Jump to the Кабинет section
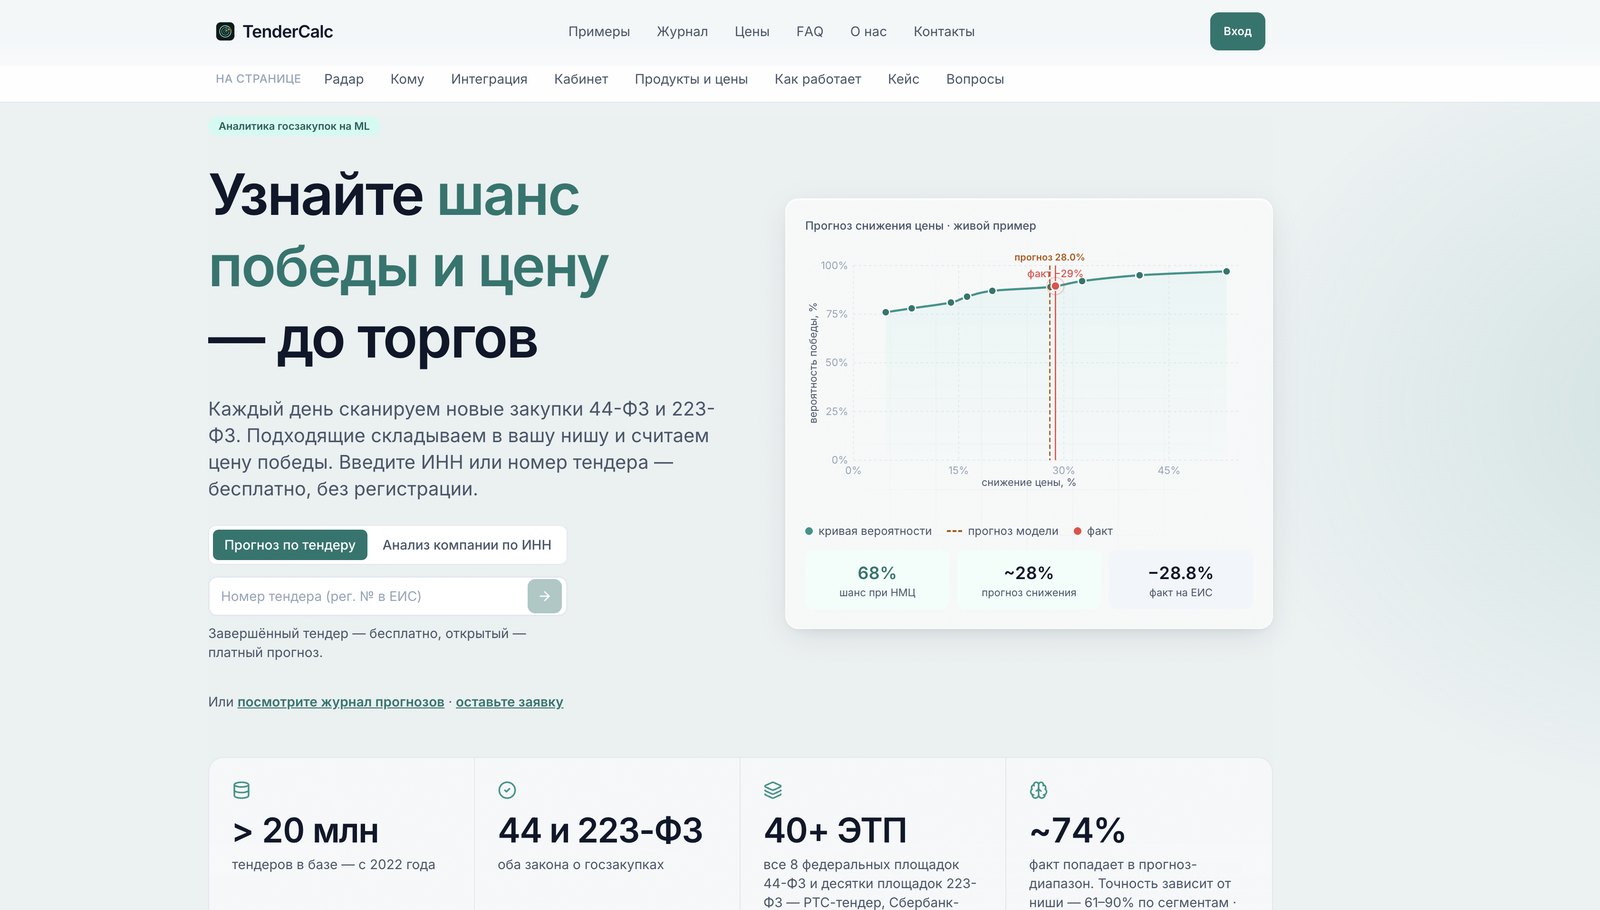The width and height of the screenshot is (1600, 910). pos(581,79)
